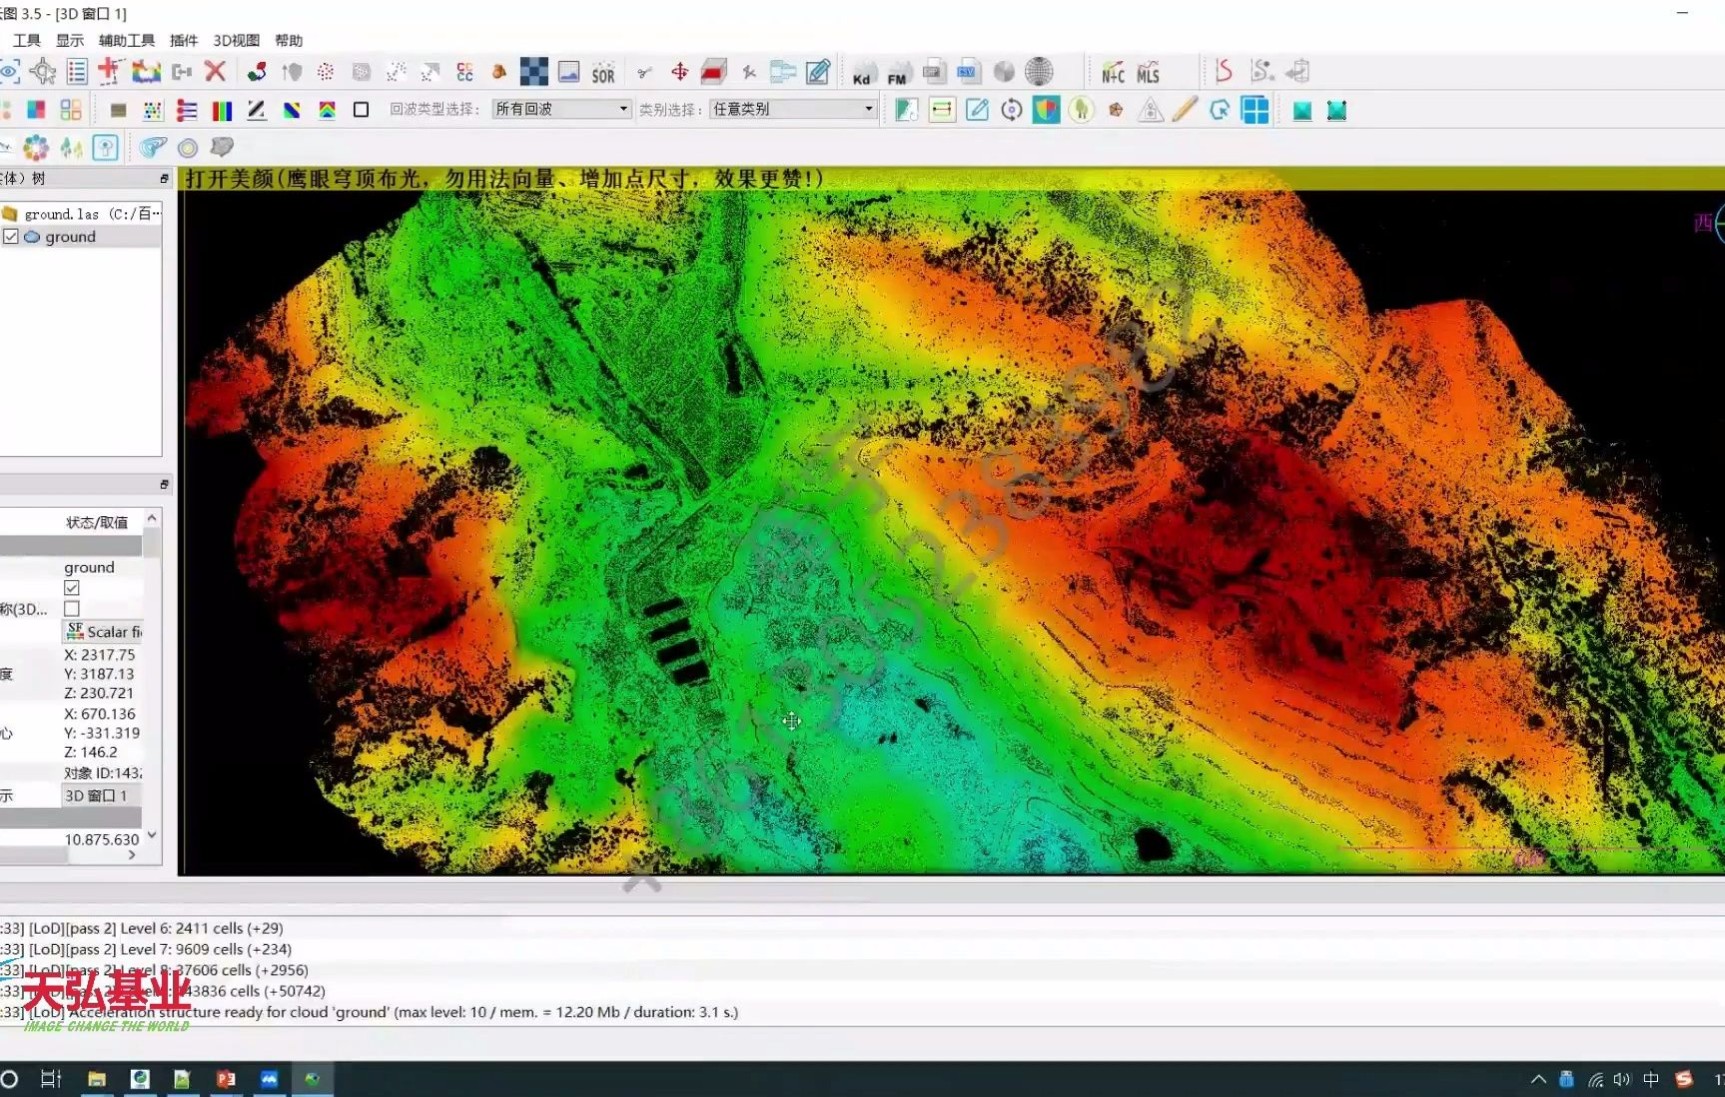
Task: Open the 插件 menu
Action: (184, 40)
